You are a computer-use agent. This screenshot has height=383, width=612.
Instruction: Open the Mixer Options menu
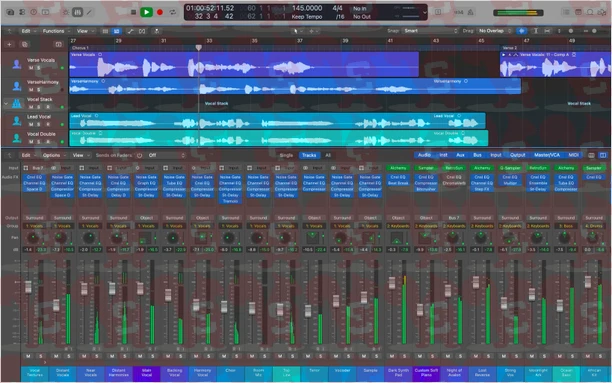pos(53,155)
